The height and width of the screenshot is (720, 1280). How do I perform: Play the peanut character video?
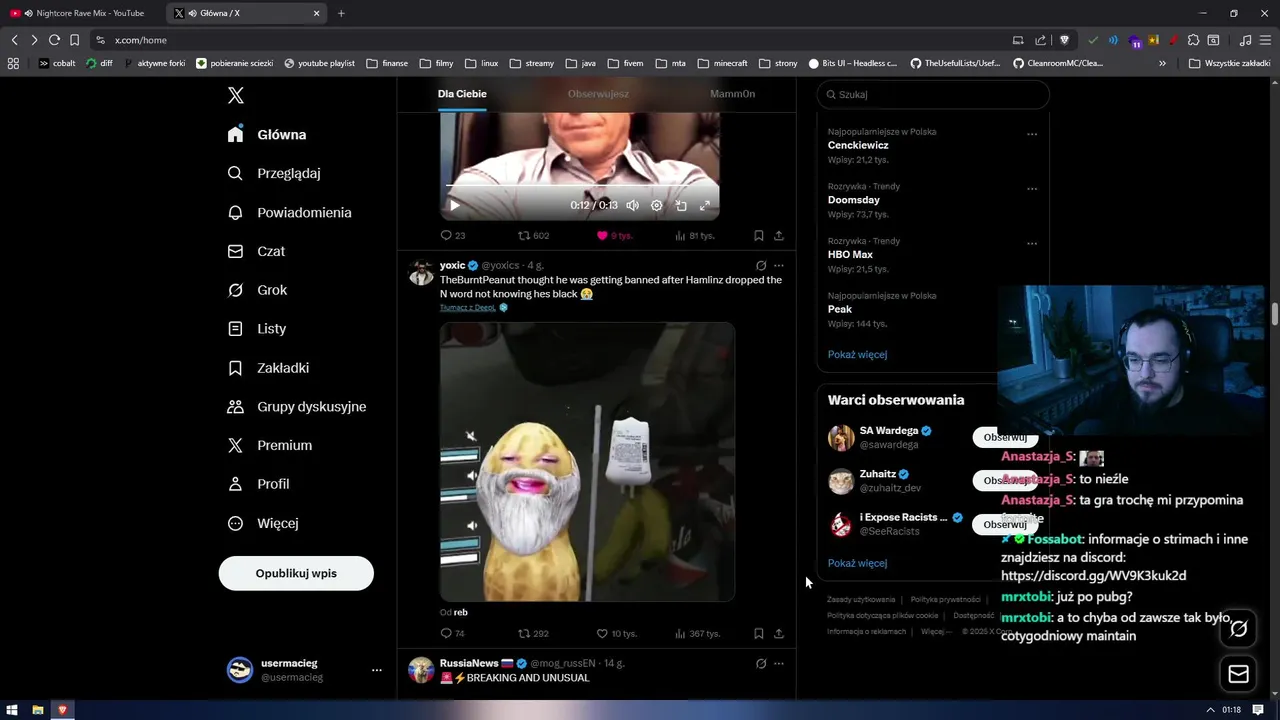pyautogui.click(x=587, y=461)
